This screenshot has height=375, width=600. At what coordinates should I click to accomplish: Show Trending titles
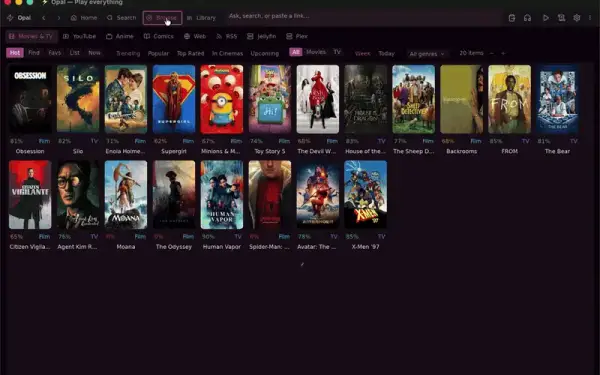[x=128, y=54]
